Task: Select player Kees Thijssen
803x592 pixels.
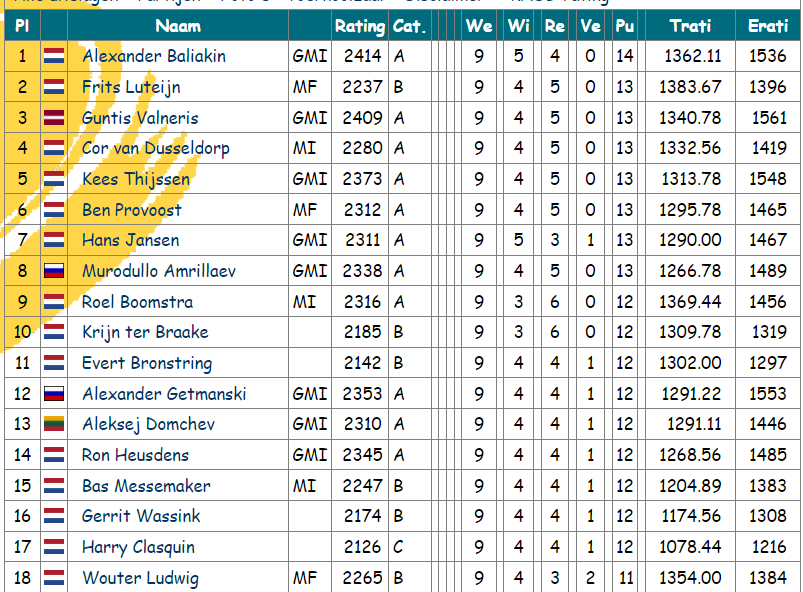Action: pos(136,179)
